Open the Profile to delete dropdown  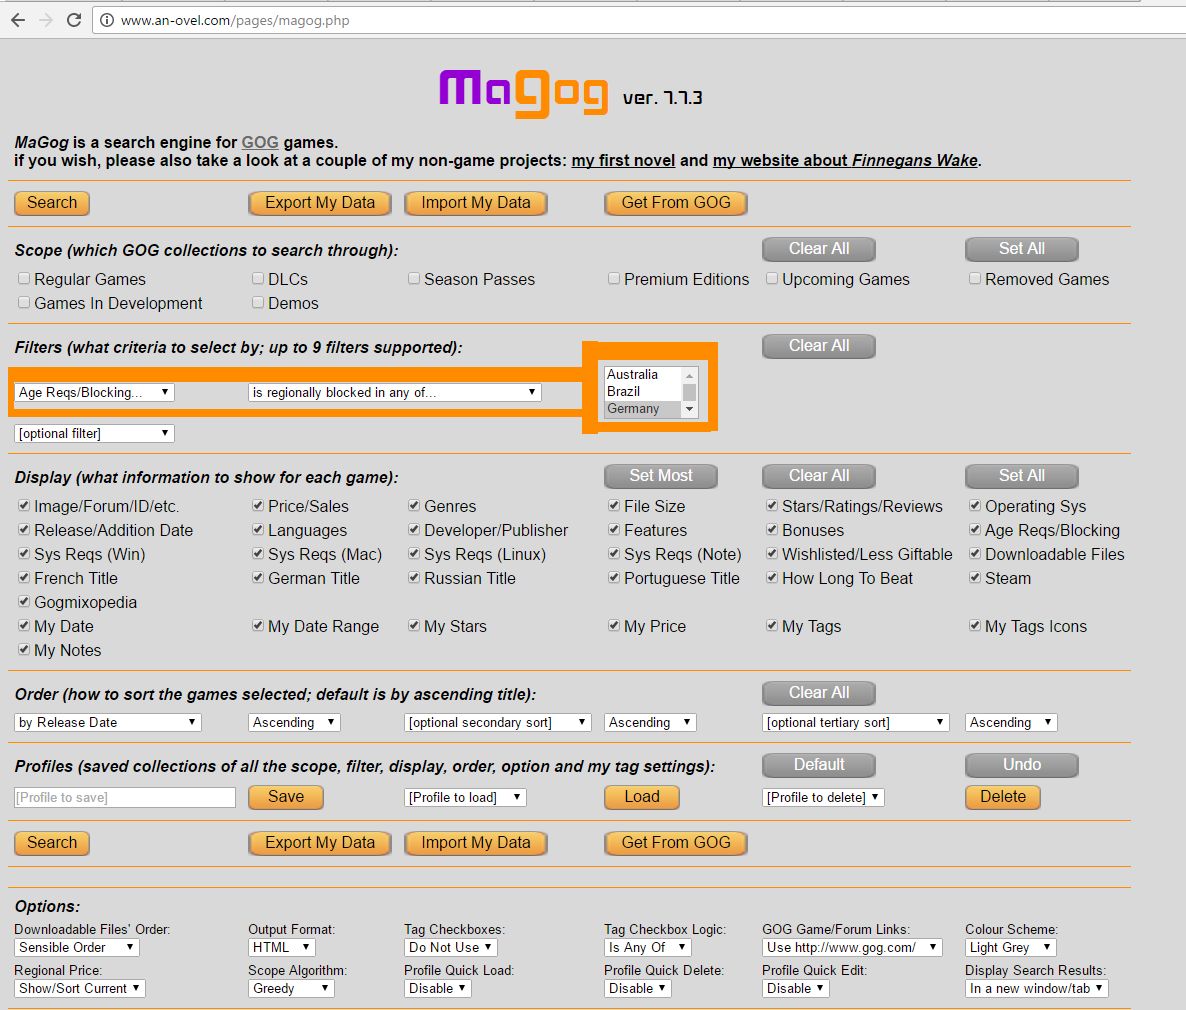click(823, 797)
